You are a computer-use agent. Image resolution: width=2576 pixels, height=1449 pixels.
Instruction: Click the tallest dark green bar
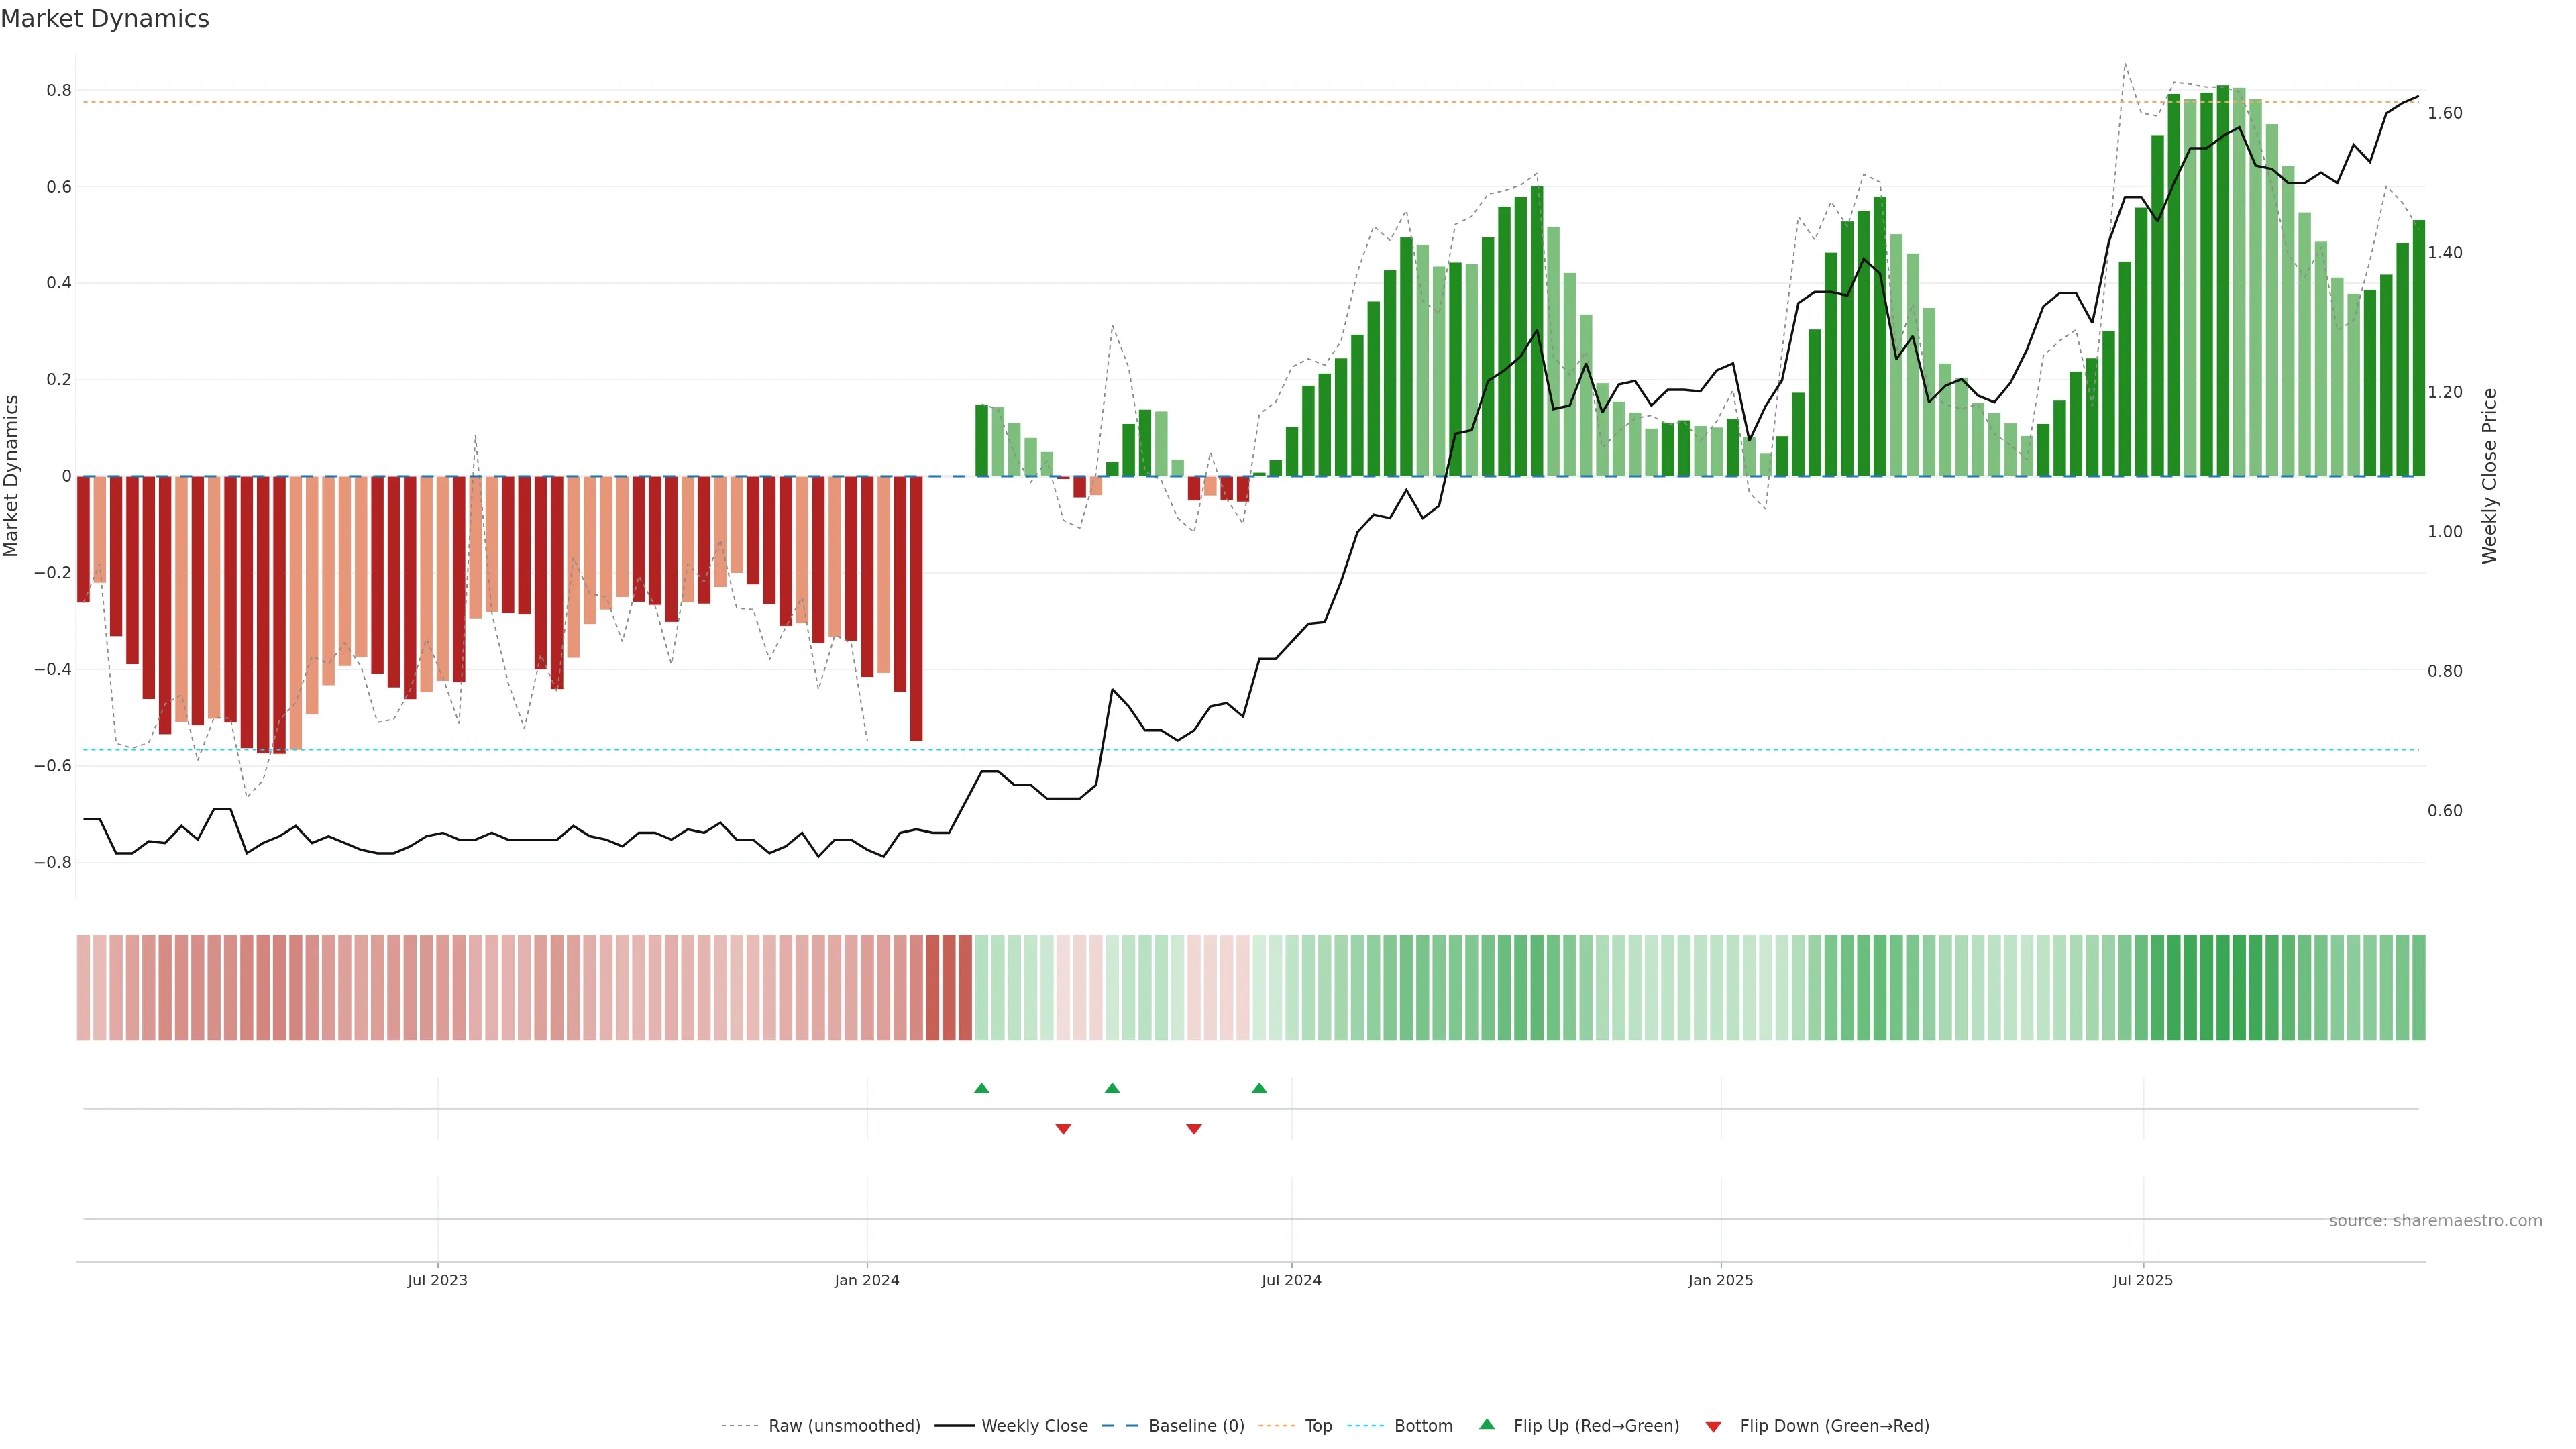[x=2222, y=280]
